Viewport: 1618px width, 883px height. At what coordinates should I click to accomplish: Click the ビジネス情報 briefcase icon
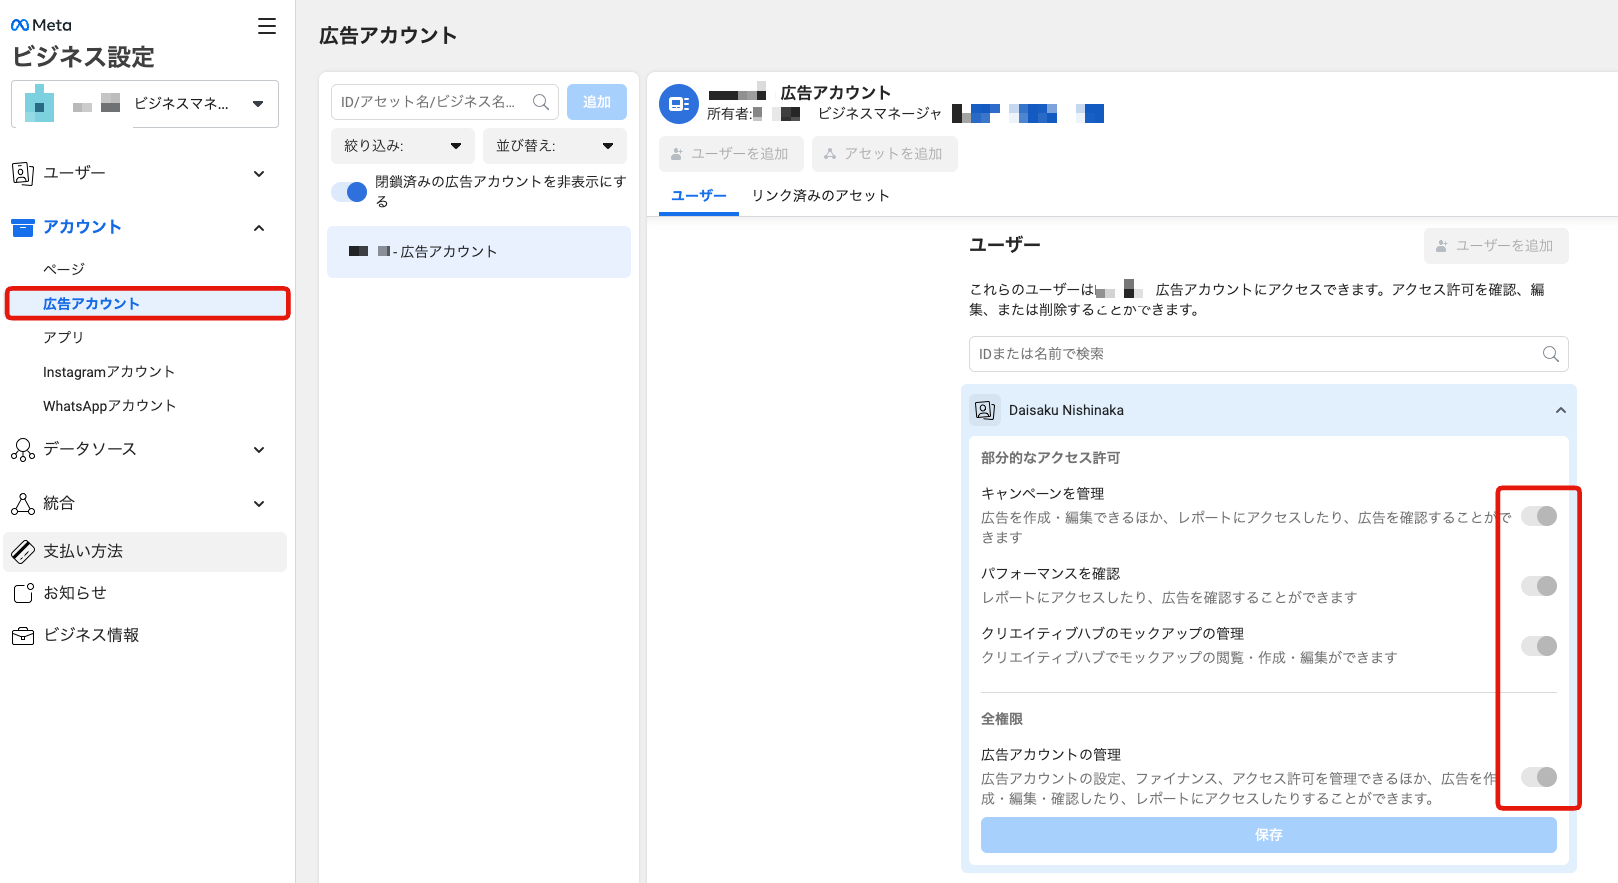(22, 635)
